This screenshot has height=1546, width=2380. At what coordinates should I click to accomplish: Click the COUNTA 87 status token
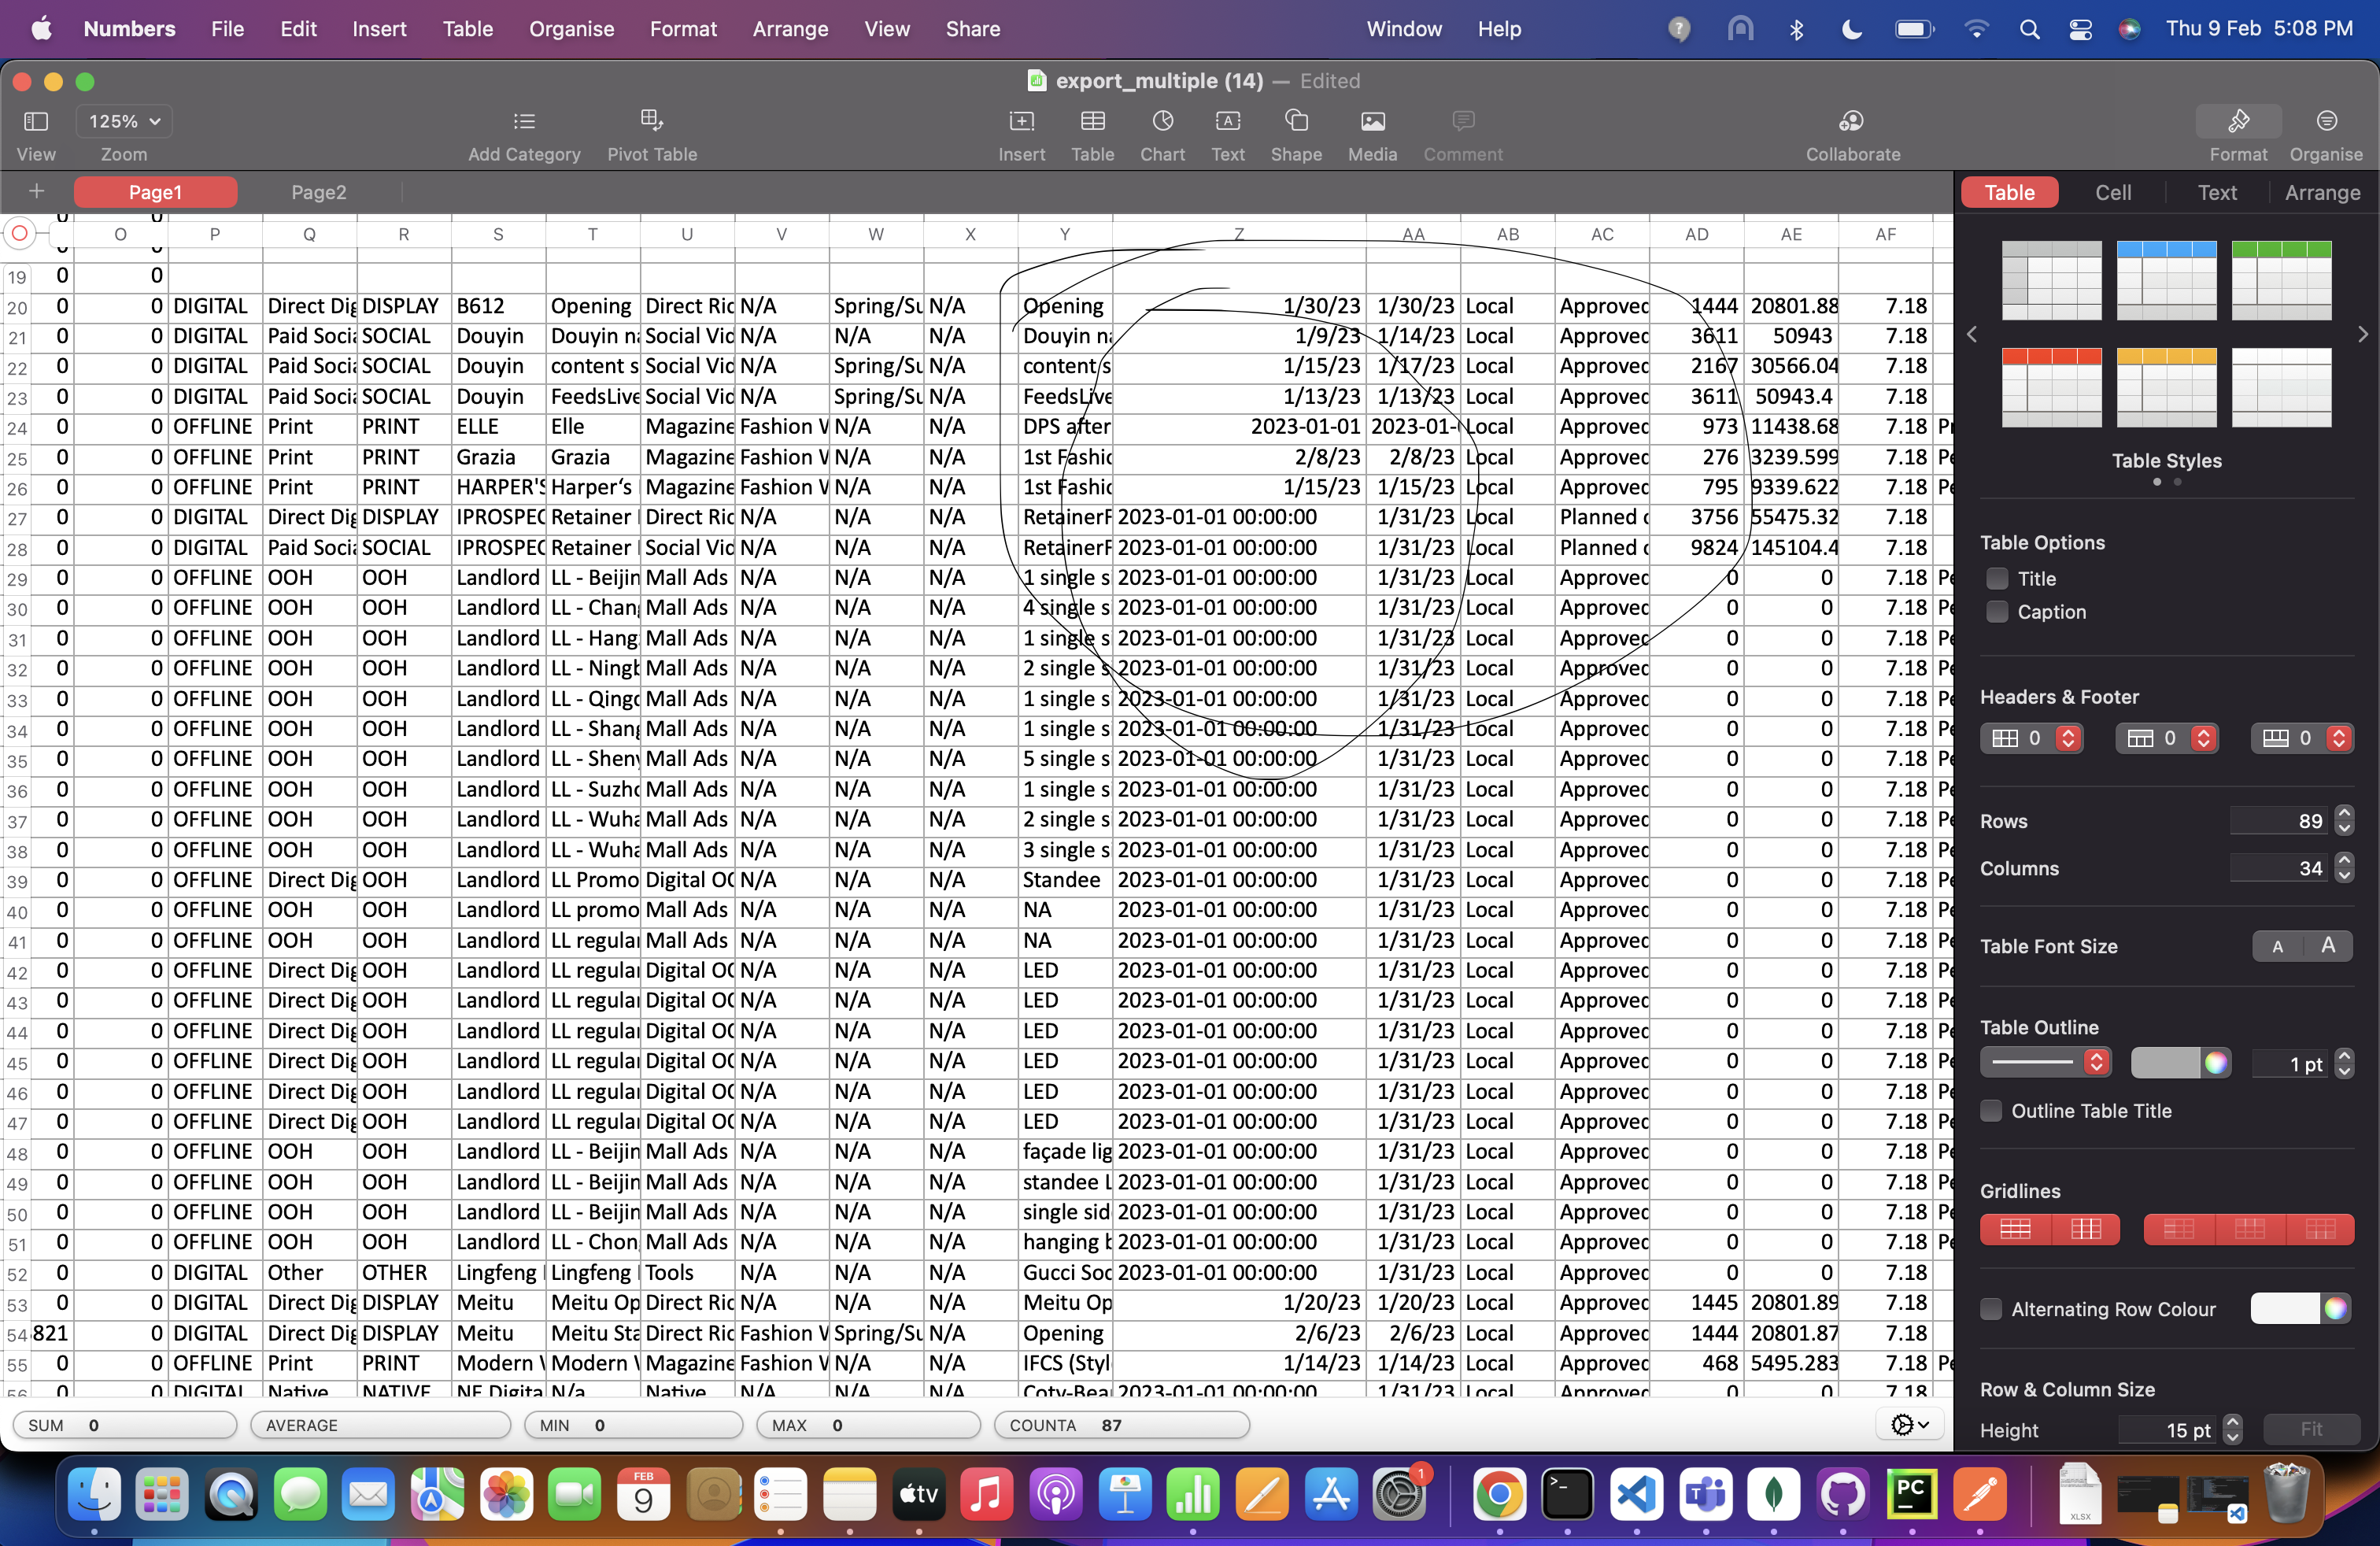(1121, 1425)
